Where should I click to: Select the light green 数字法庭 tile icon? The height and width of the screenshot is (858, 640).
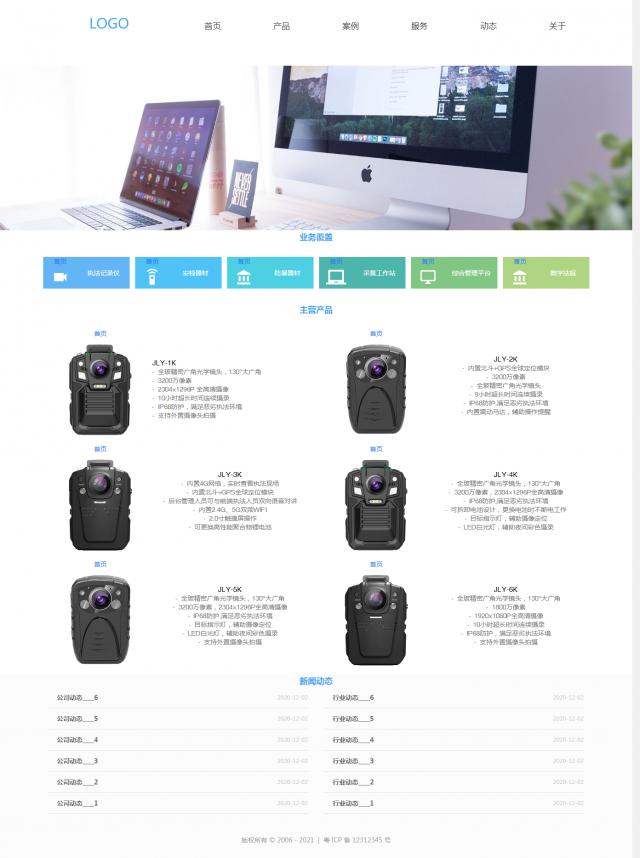[x=520, y=277]
